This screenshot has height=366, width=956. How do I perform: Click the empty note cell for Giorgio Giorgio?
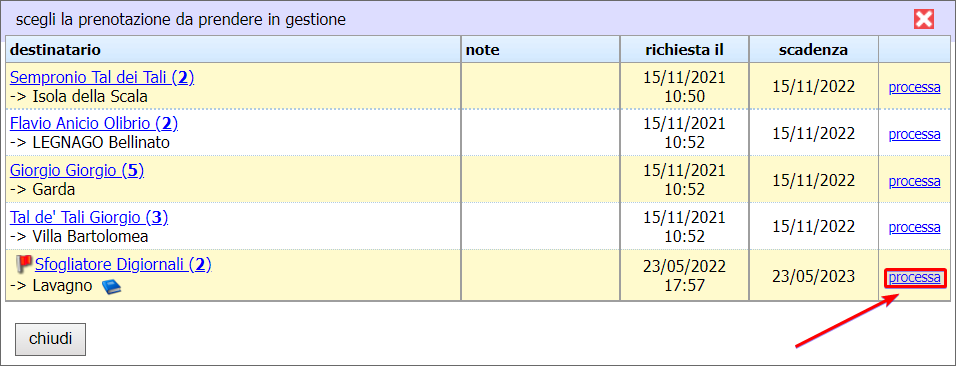(x=540, y=179)
